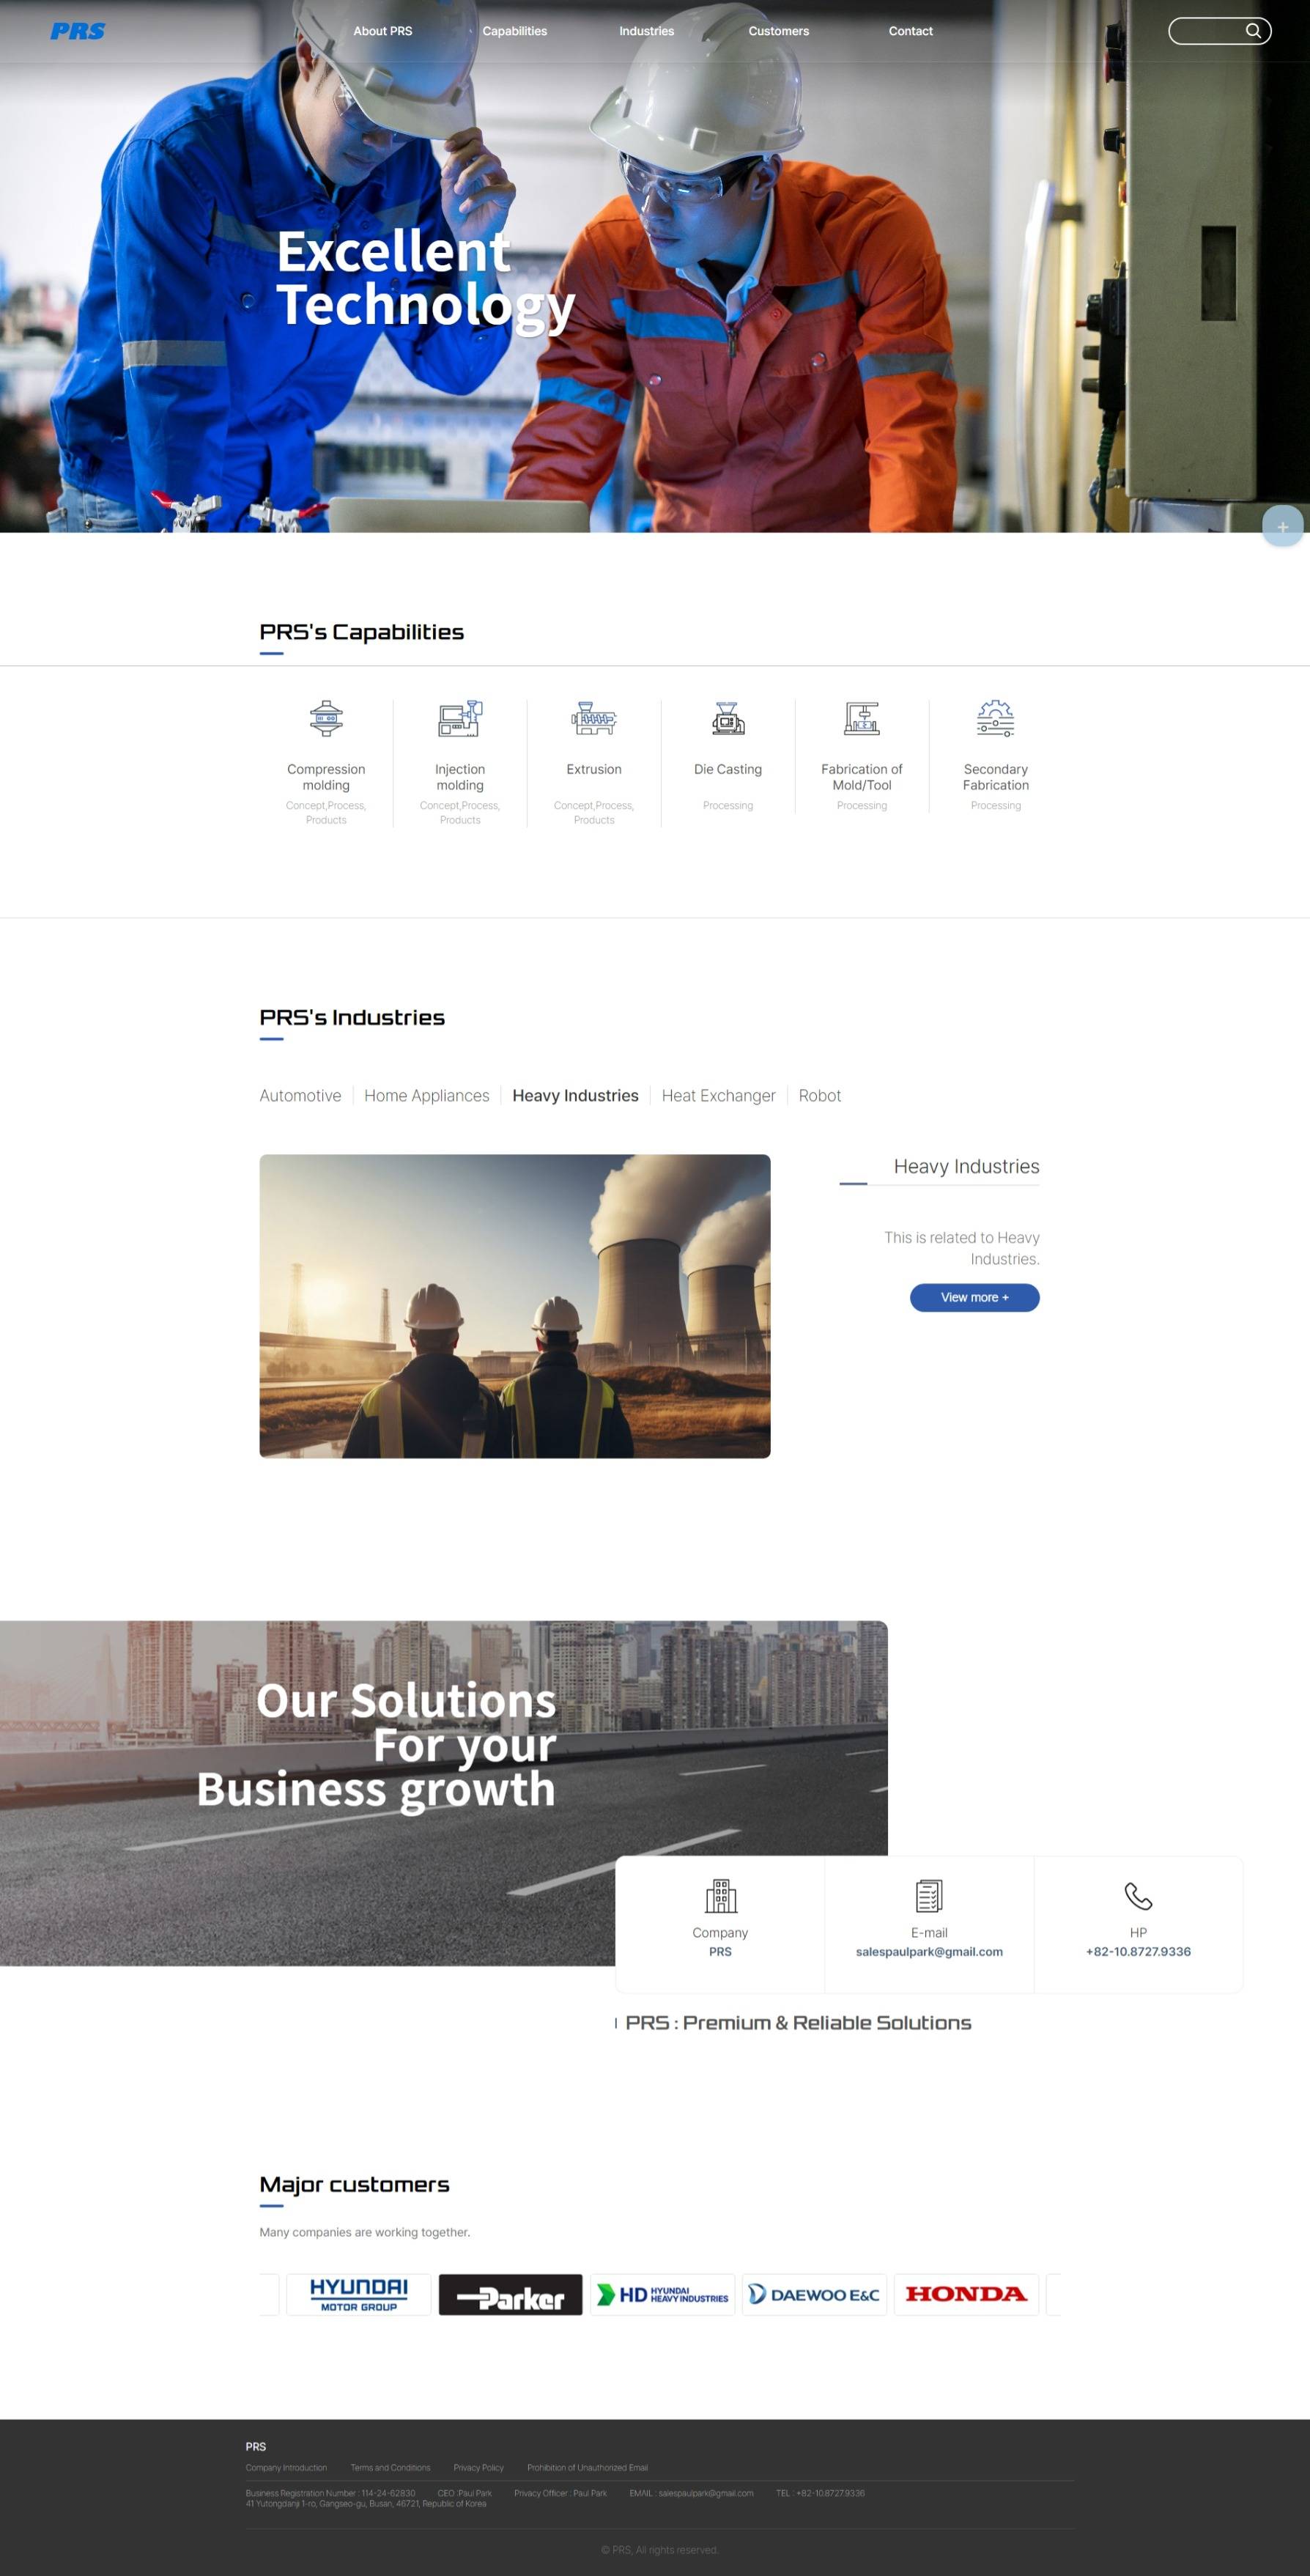The height and width of the screenshot is (2576, 1310).
Task: Switch to the Automotive industry tab
Action: pos(300,1095)
